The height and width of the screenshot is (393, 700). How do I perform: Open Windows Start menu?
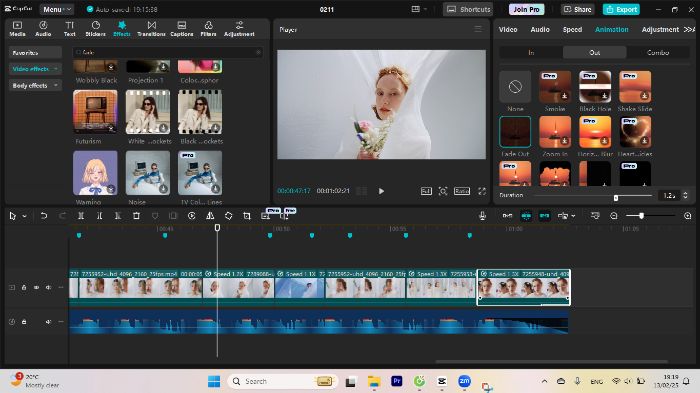click(214, 381)
